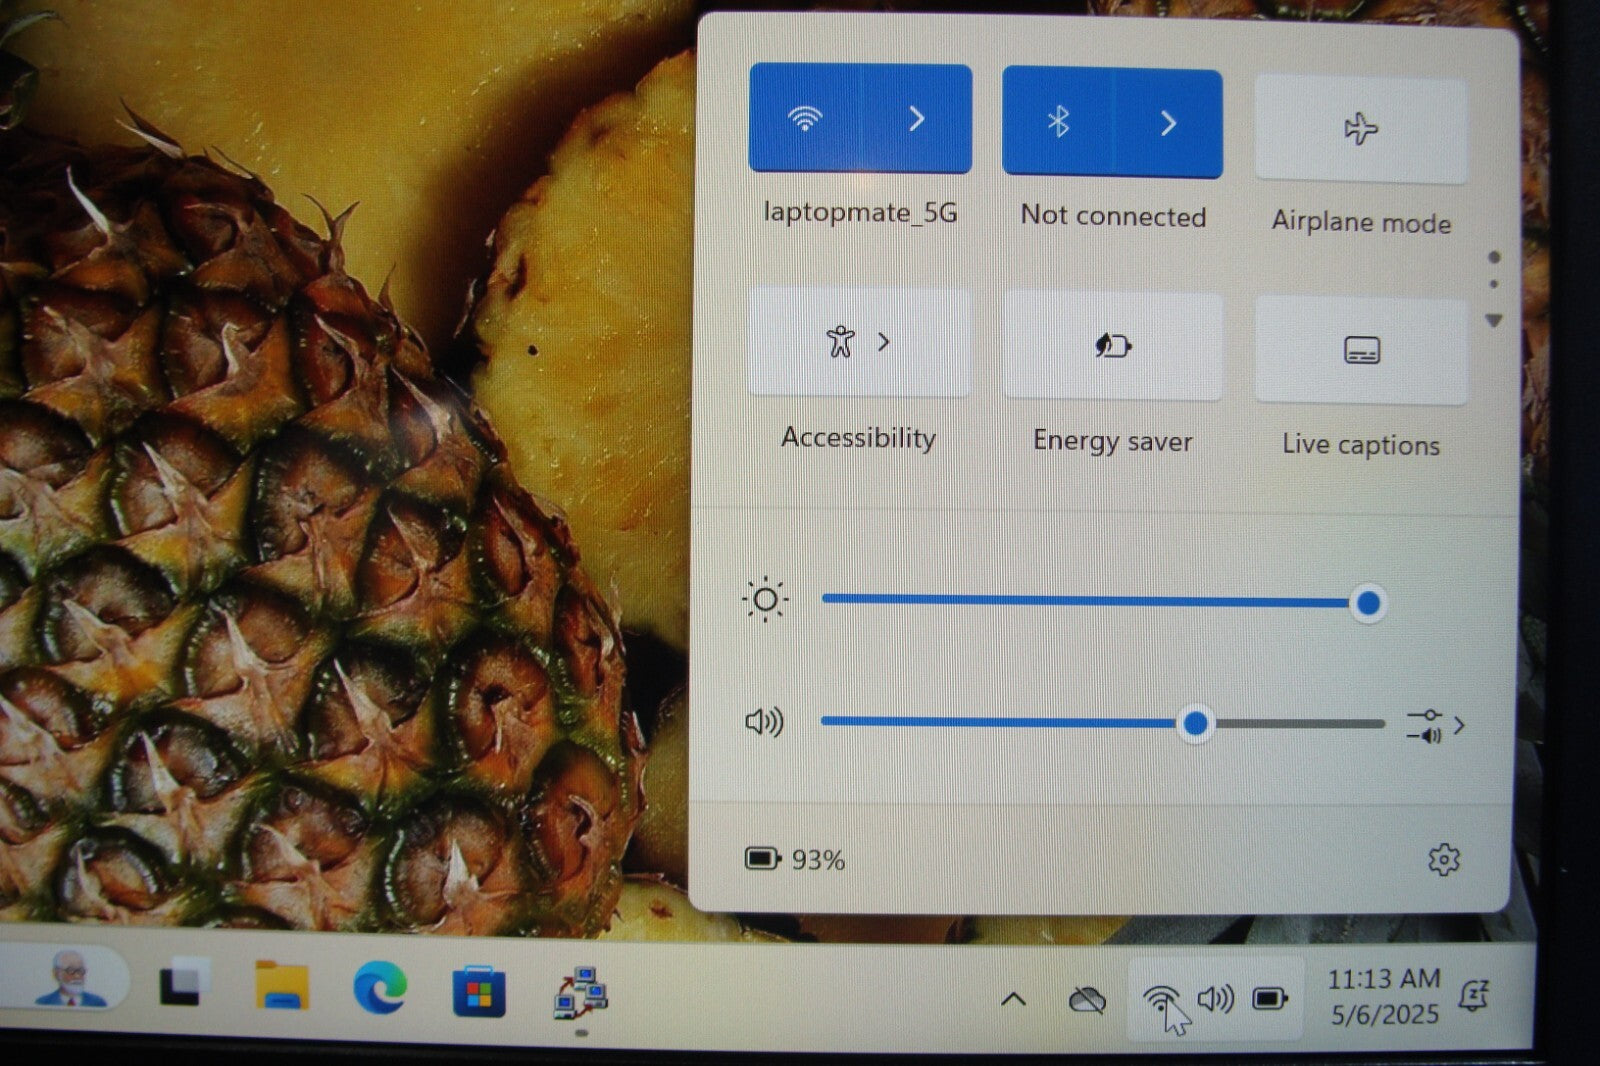Toggle Bluetooth off in quick settings
Image resolution: width=1600 pixels, height=1066 pixels.
coord(1058,123)
